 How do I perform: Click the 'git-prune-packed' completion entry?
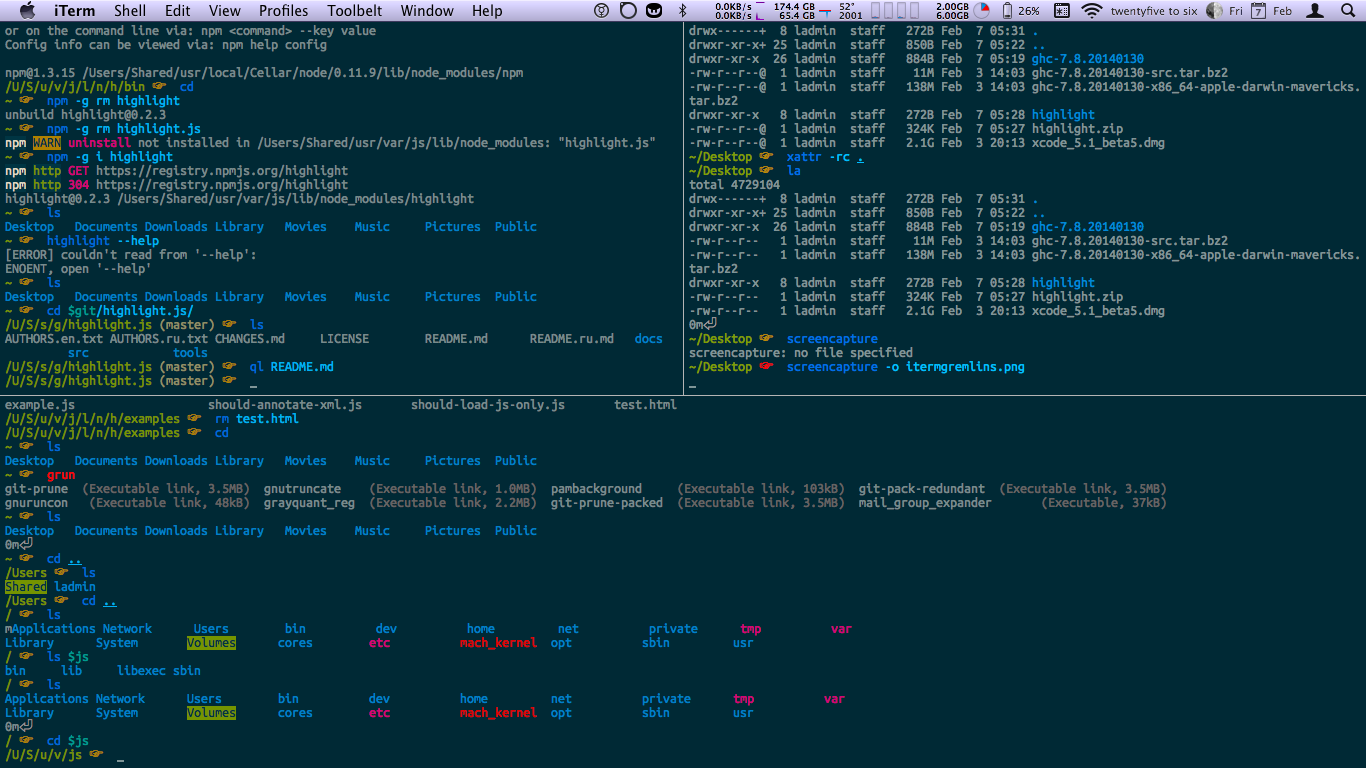(607, 503)
